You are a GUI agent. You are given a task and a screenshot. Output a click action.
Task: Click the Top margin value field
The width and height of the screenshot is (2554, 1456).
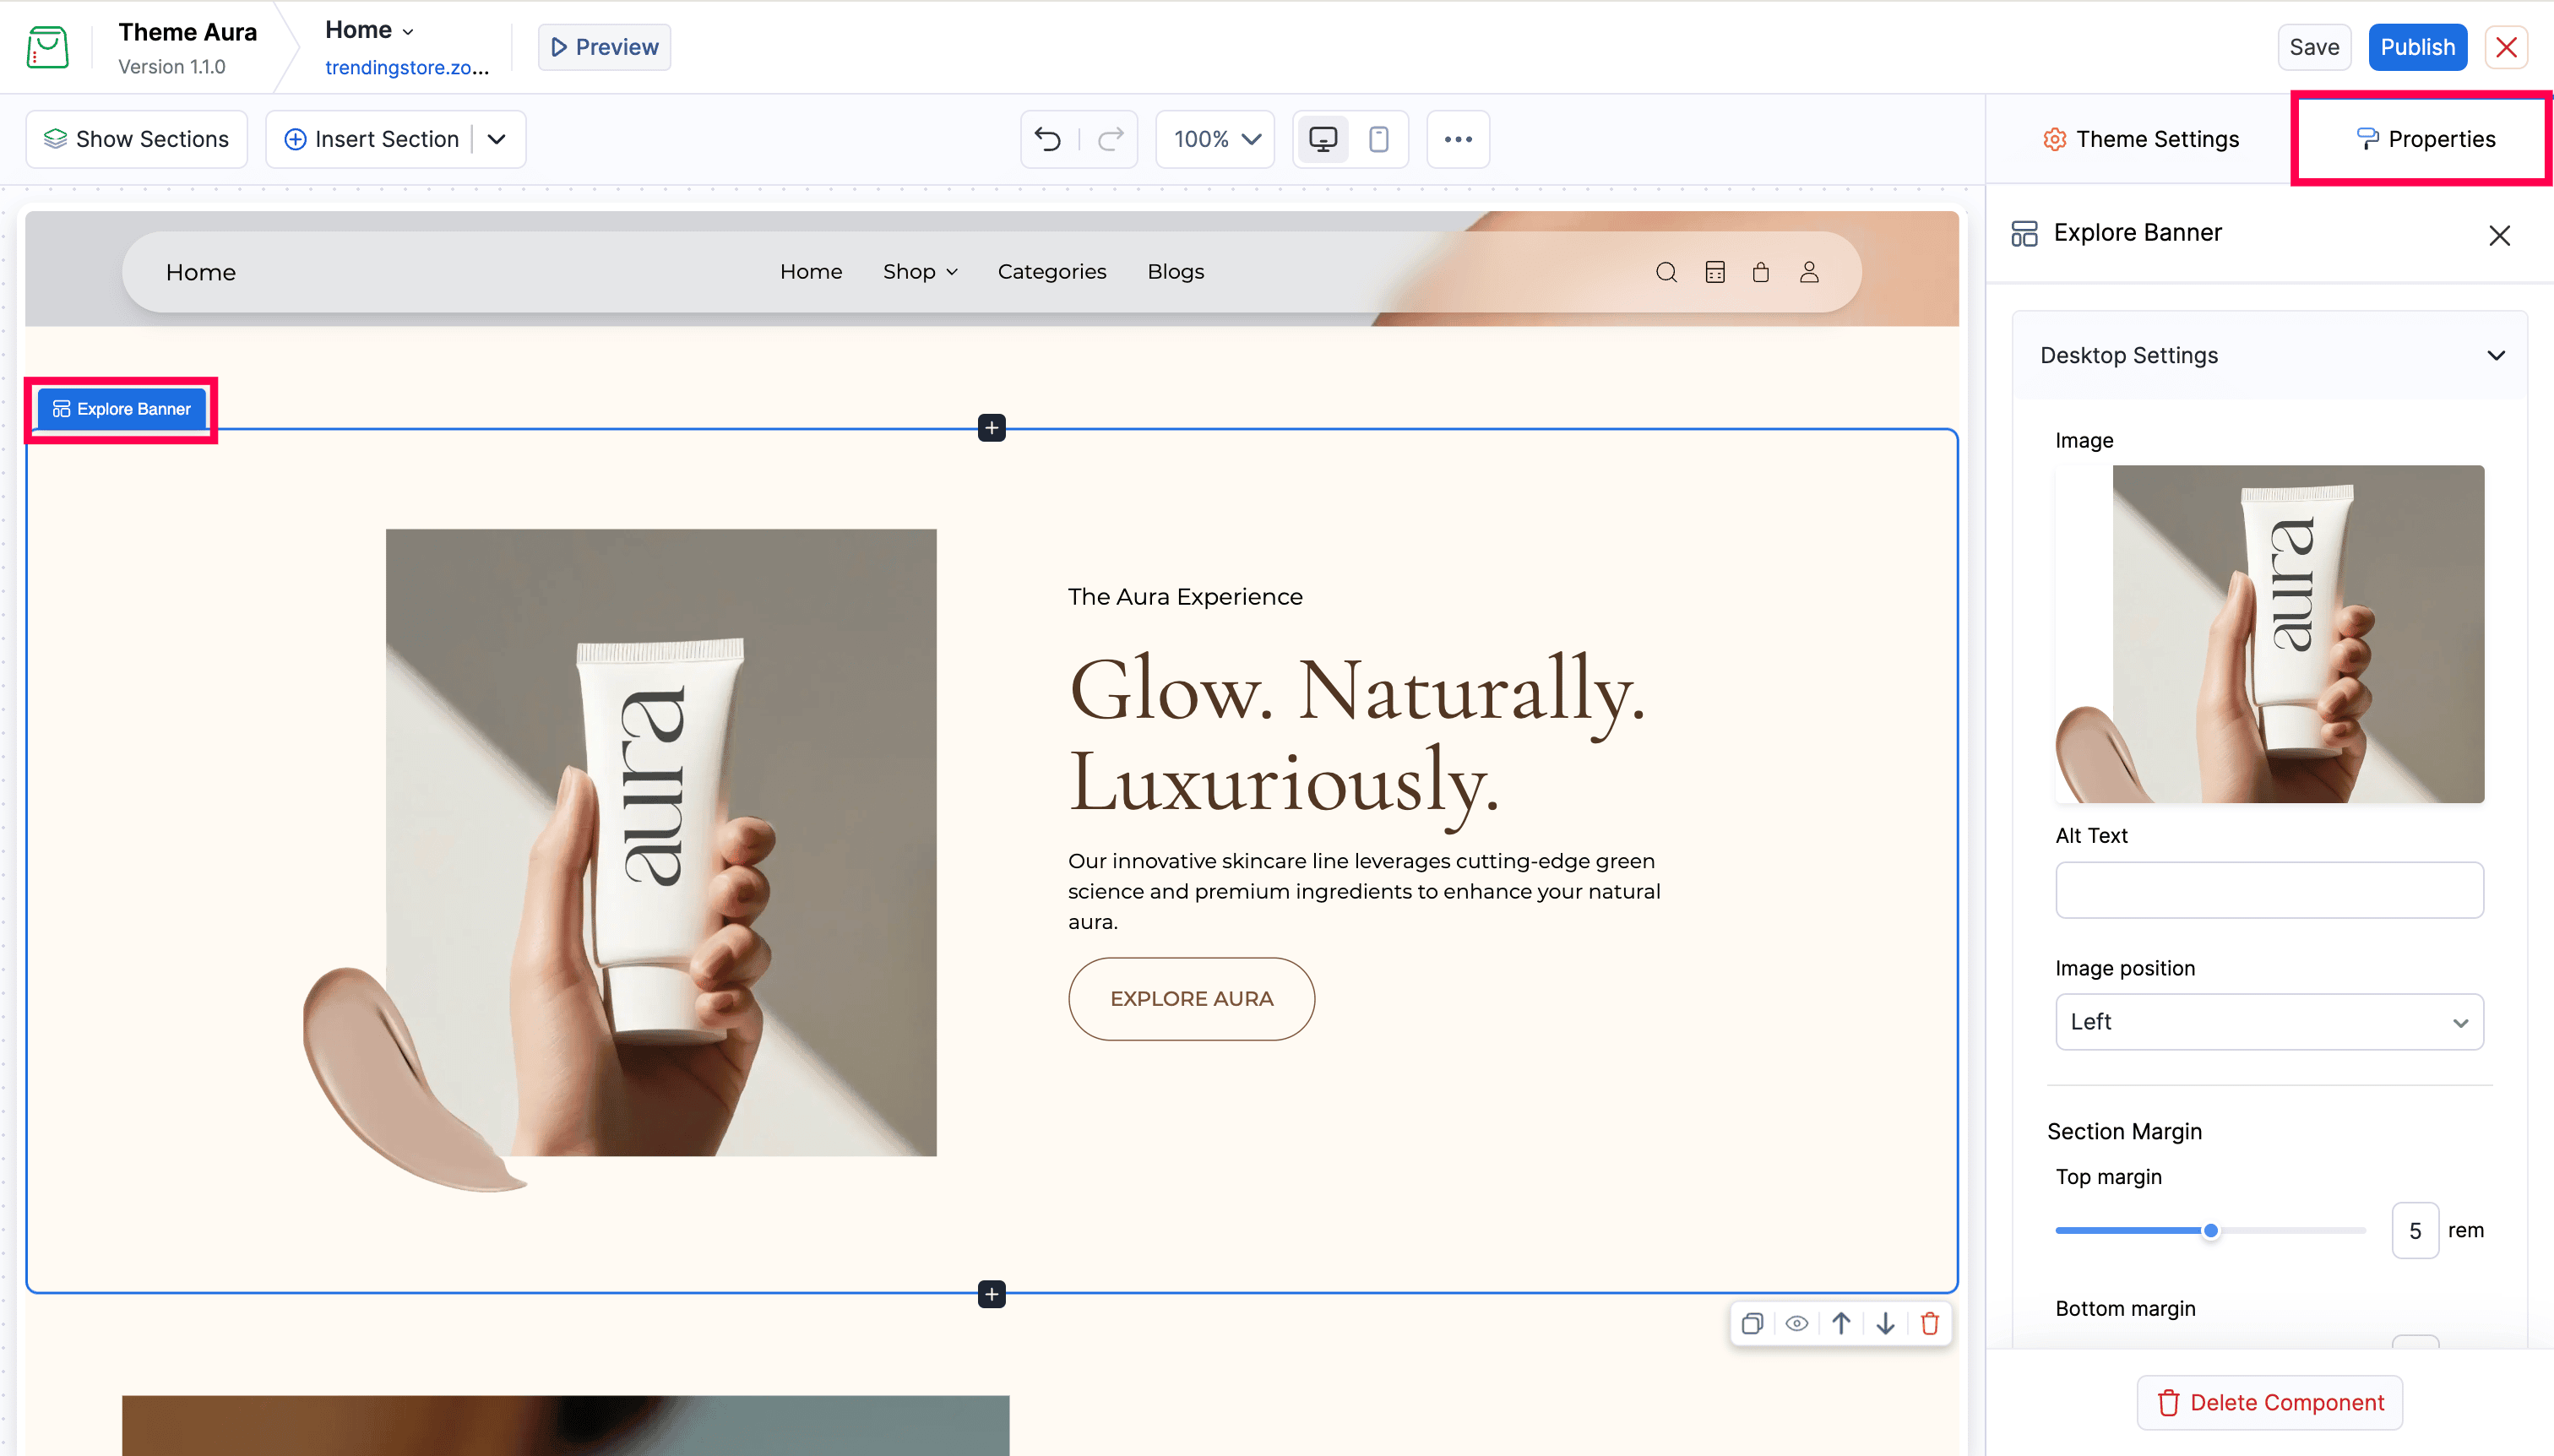(2414, 1230)
